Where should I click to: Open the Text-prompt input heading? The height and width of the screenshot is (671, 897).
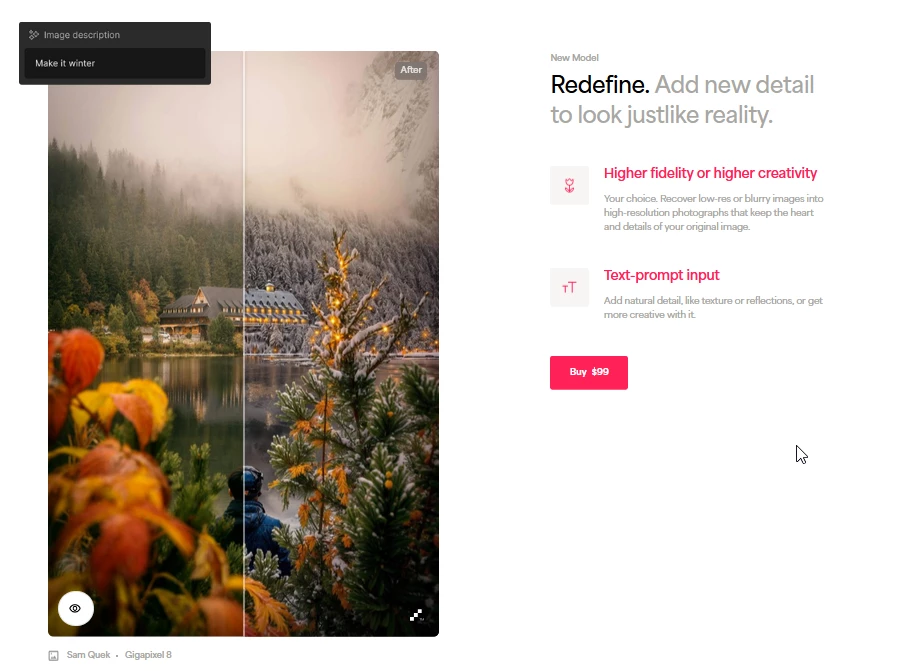click(661, 275)
